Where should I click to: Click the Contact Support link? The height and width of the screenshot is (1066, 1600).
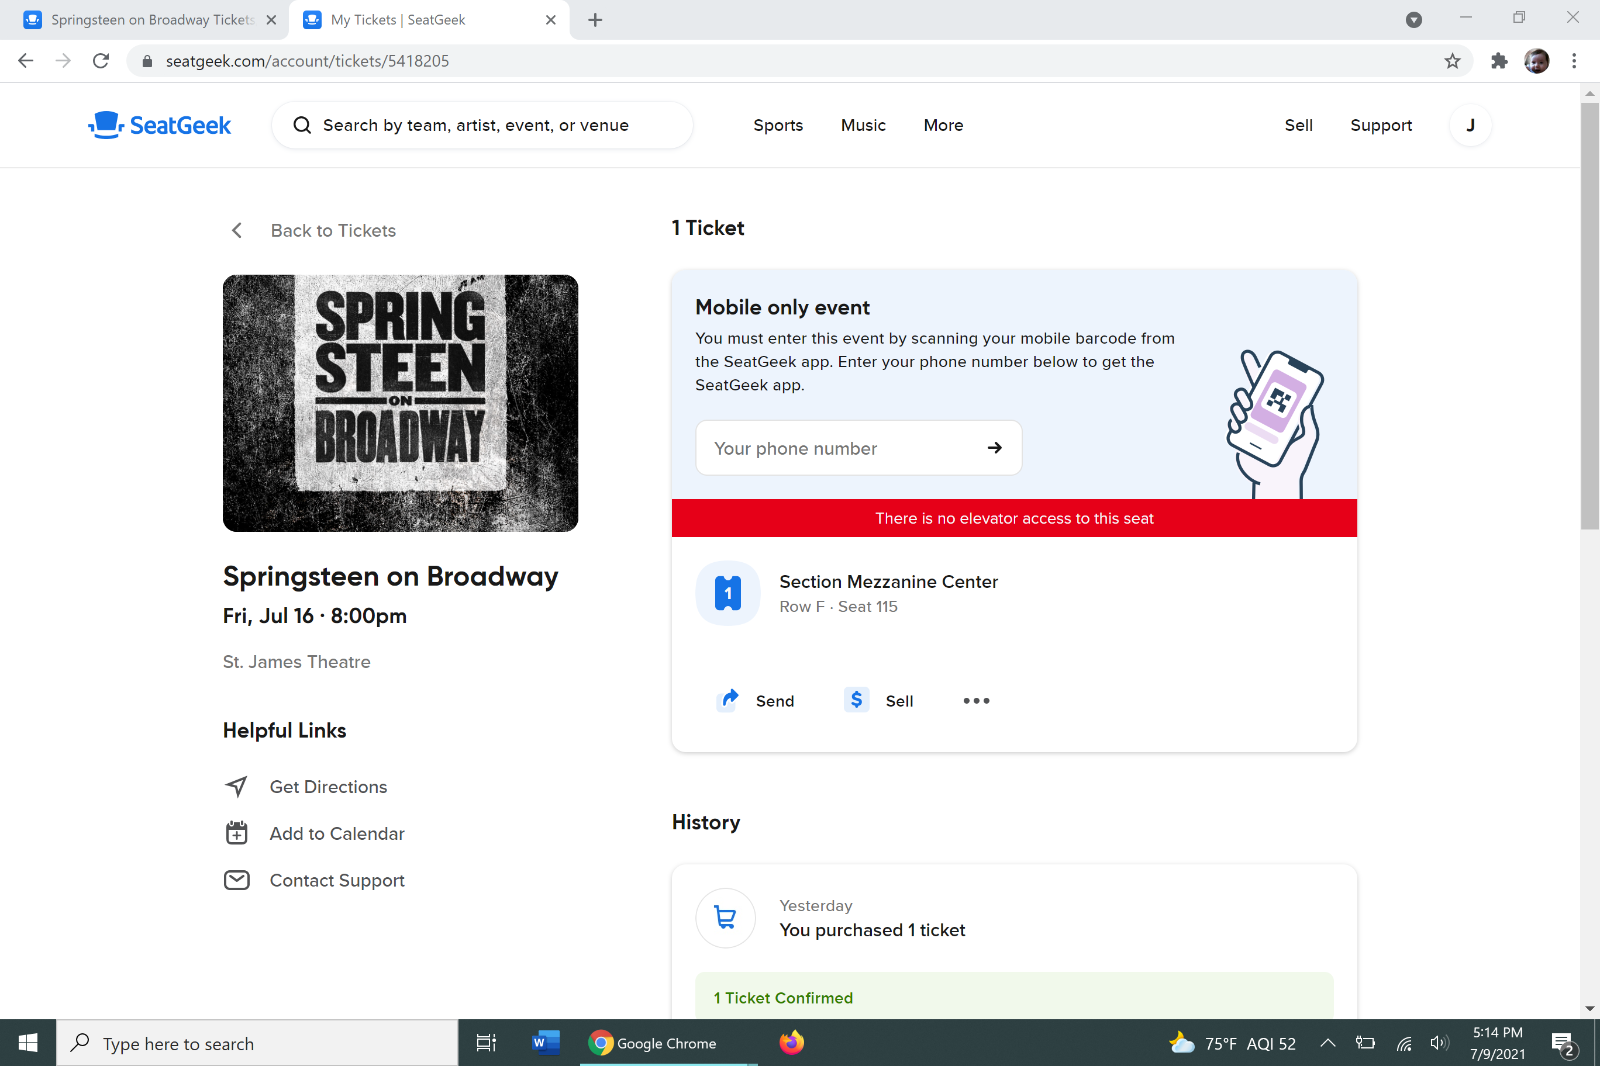(337, 880)
